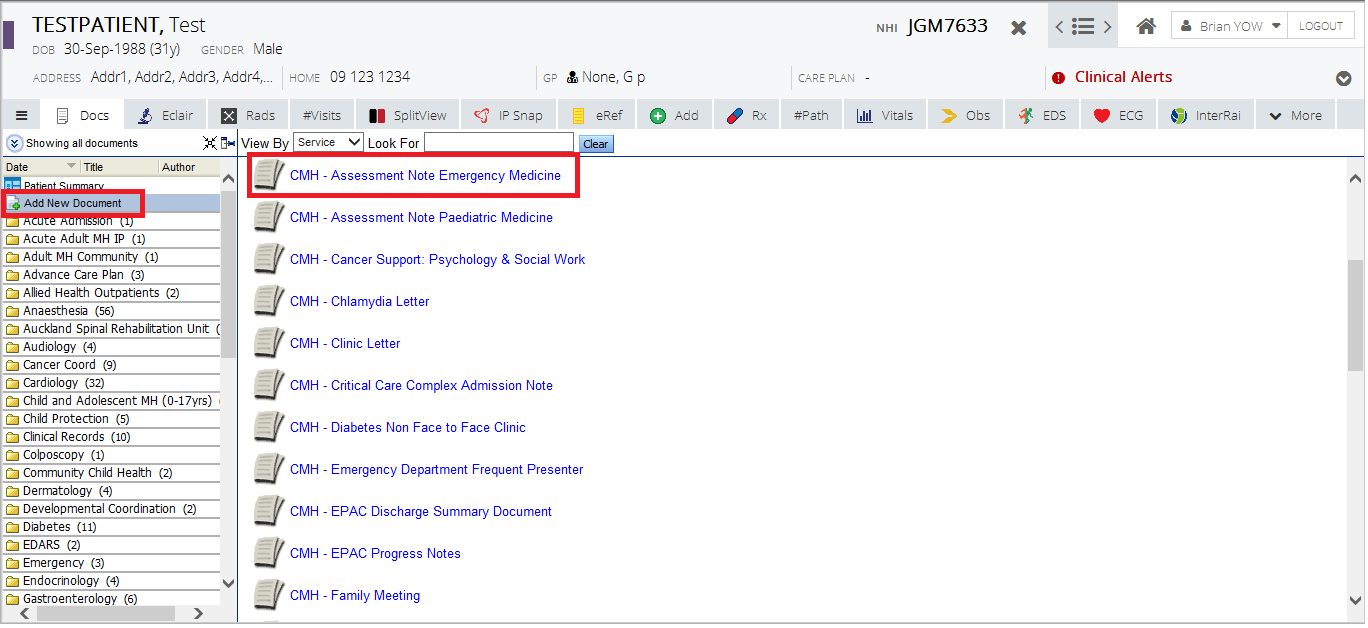Go to next patient with right chevron

pyautogui.click(x=1107, y=27)
